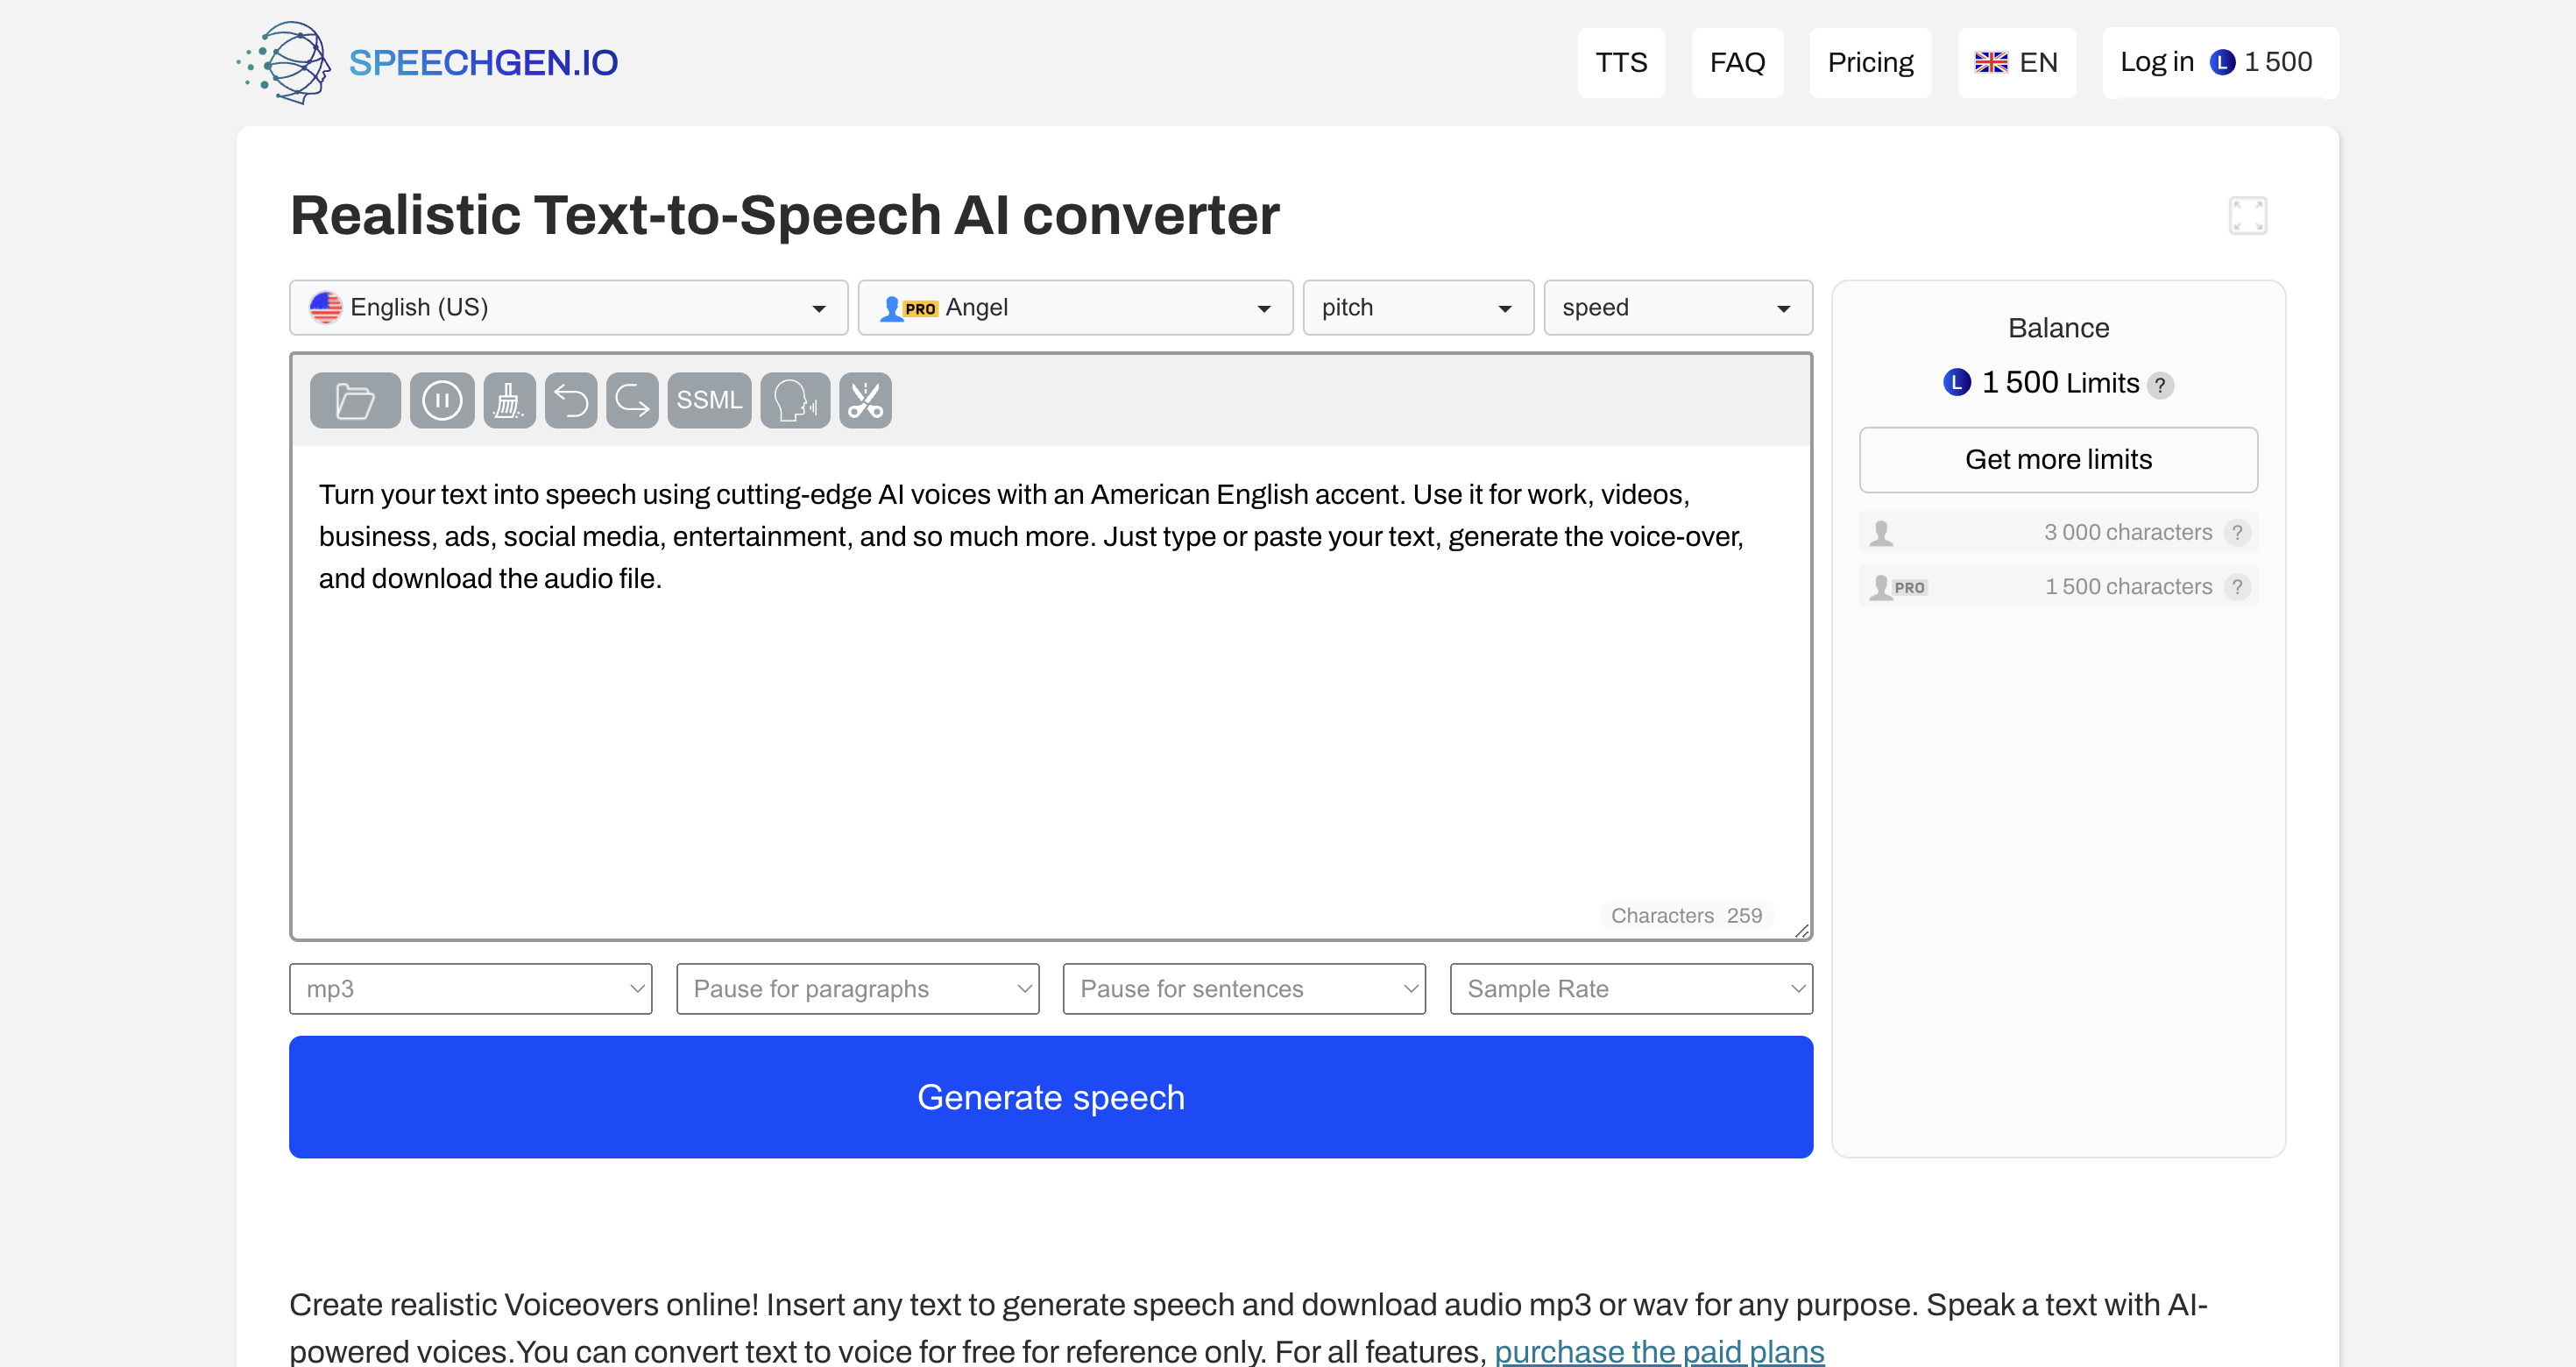Clear text with the broom icon

click(x=509, y=401)
